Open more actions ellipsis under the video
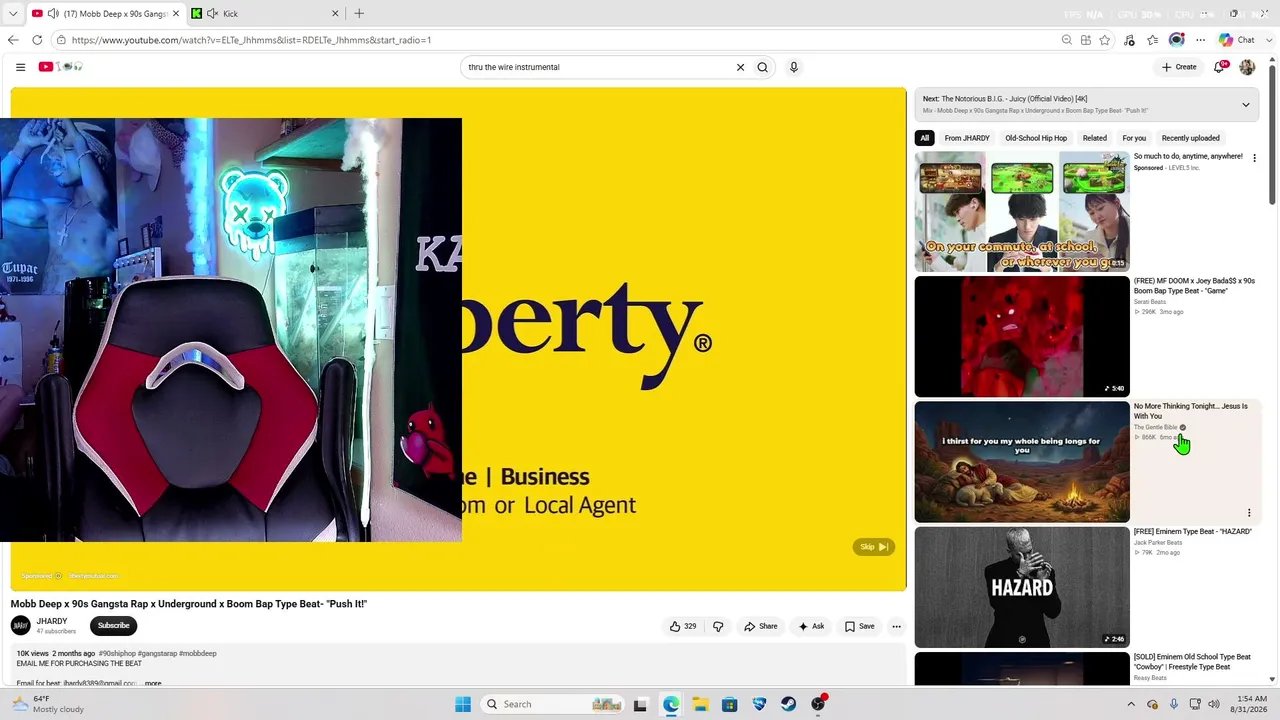This screenshot has height=720, width=1280. pyautogui.click(x=896, y=627)
